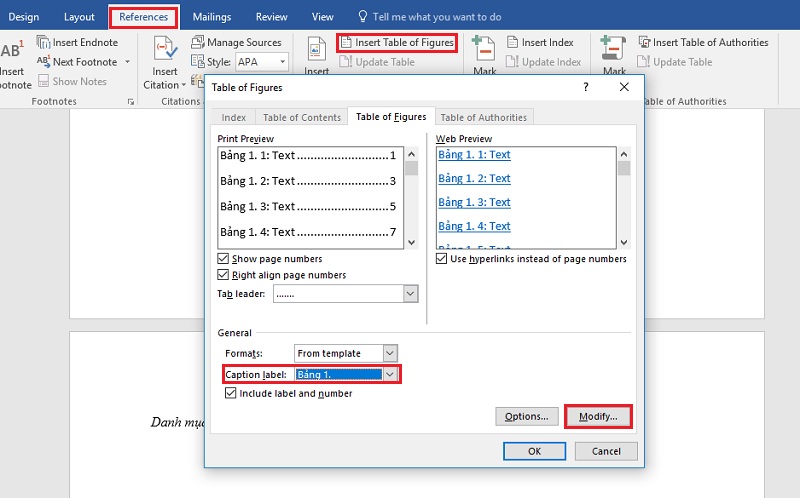Click the Modify... button
The image size is (800, 498).
(598, 416)
